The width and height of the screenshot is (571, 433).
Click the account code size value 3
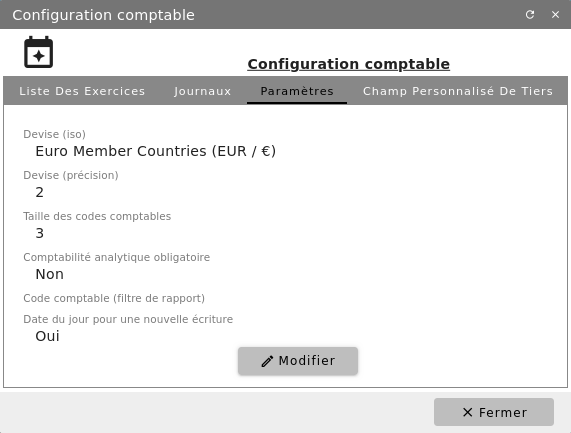(x=39, y=233)
